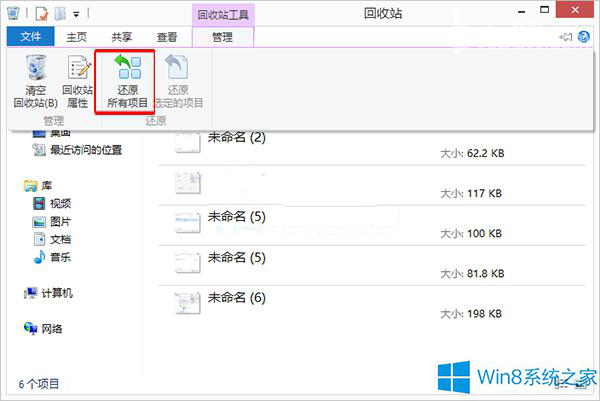This screenshot has width=600, height=401.
Task: Switch to the 主页 Home tab
Action: (77, 37)
